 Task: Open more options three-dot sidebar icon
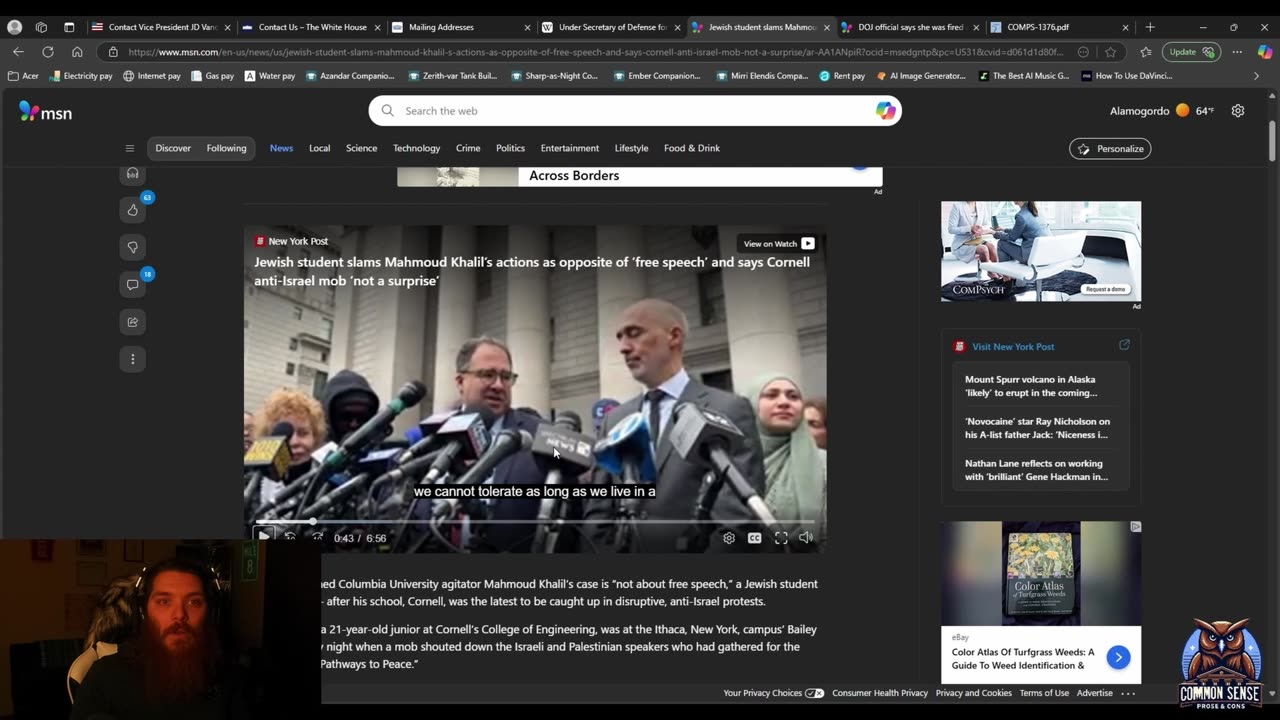point(132,359)
